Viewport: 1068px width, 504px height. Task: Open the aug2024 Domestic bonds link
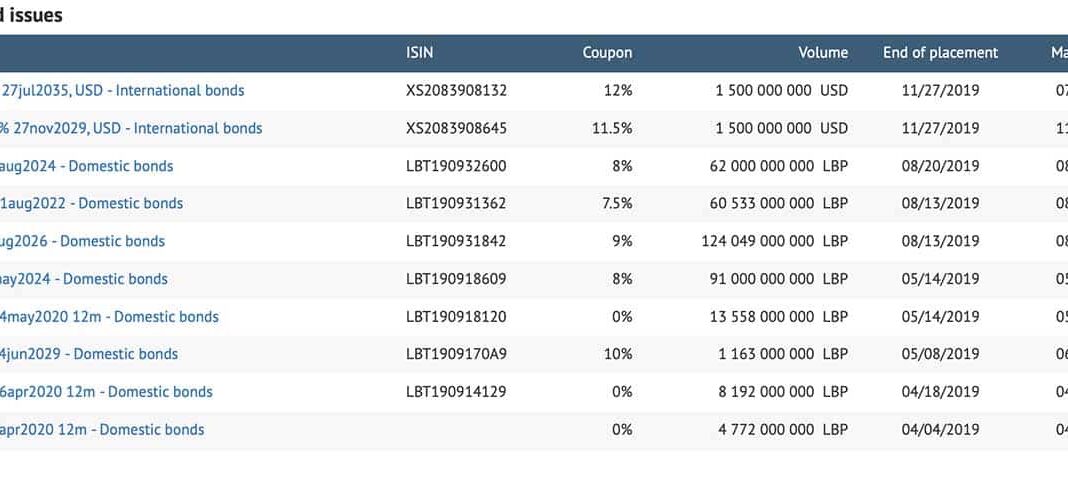click(88, 166)
